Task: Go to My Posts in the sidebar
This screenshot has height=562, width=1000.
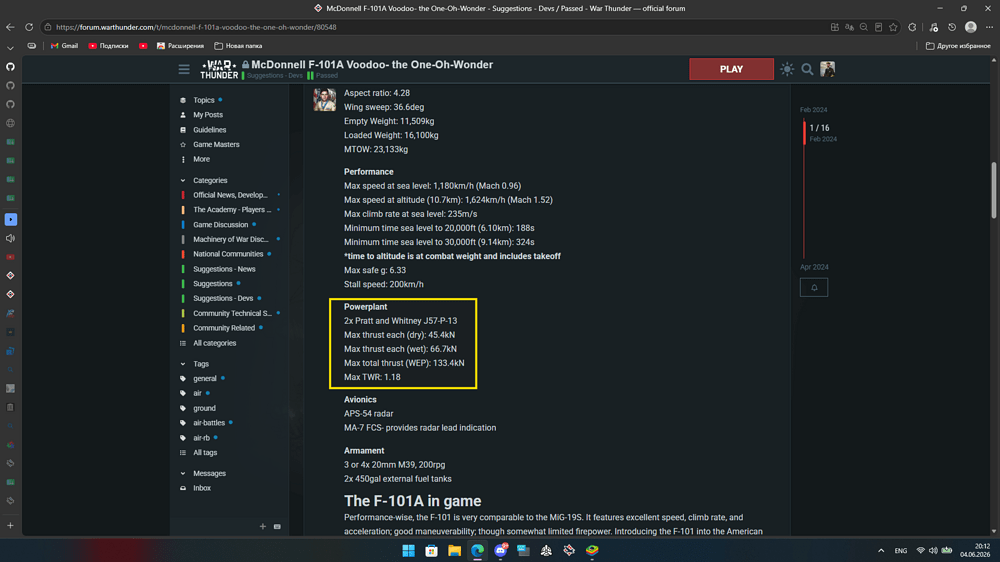Action: pyautogui.click(x=208, y=115)
